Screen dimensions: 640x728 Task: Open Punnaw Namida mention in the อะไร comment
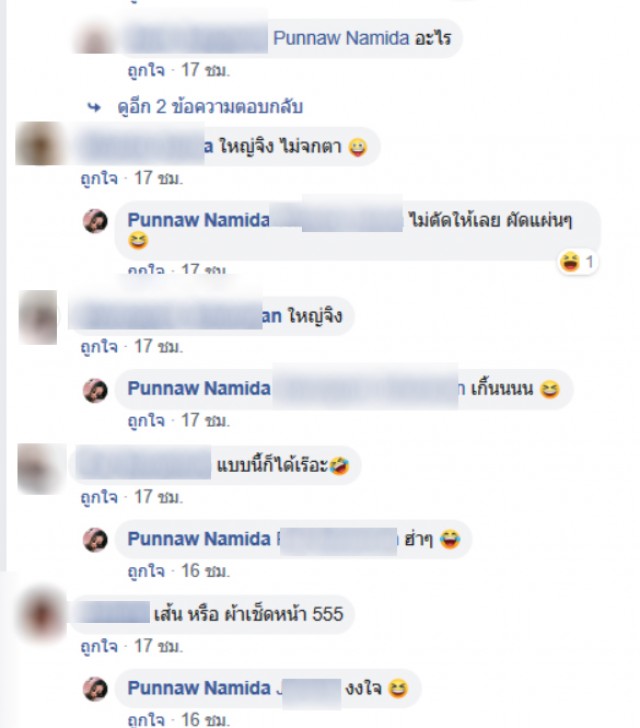(x=341, y=38)
